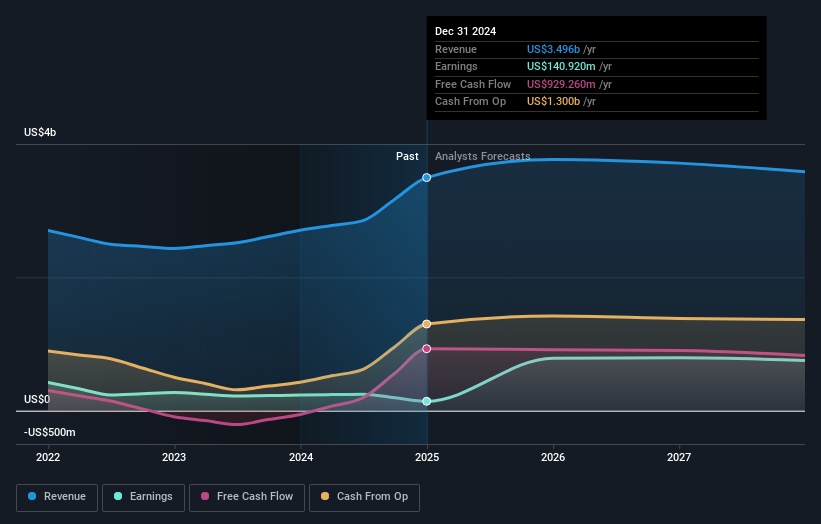Click the US$4b y-axis label
Screen dimensions: 821x524
pos(40,132)
